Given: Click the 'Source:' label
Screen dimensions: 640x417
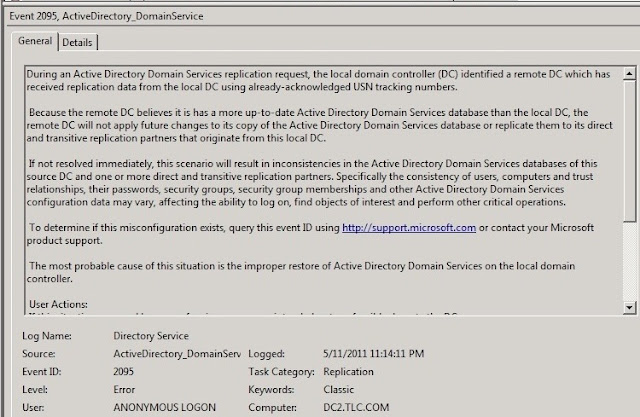Looking at the screenshot, I should tap(38, 354).
